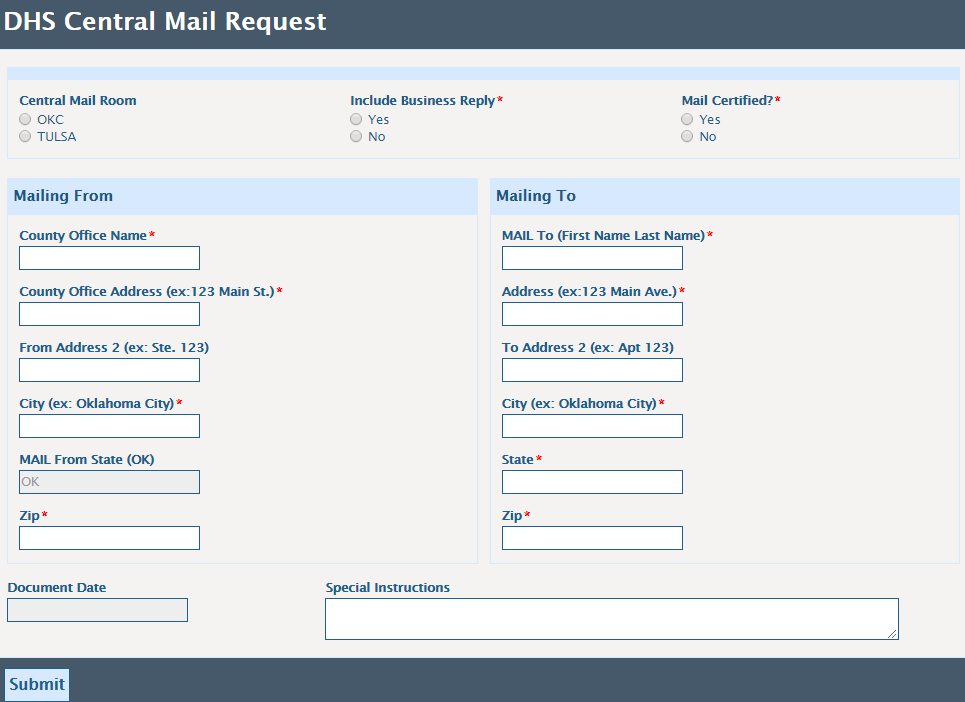Click the Mailing To City field
This screenshot has height=702, width=965.
(592, 426)
